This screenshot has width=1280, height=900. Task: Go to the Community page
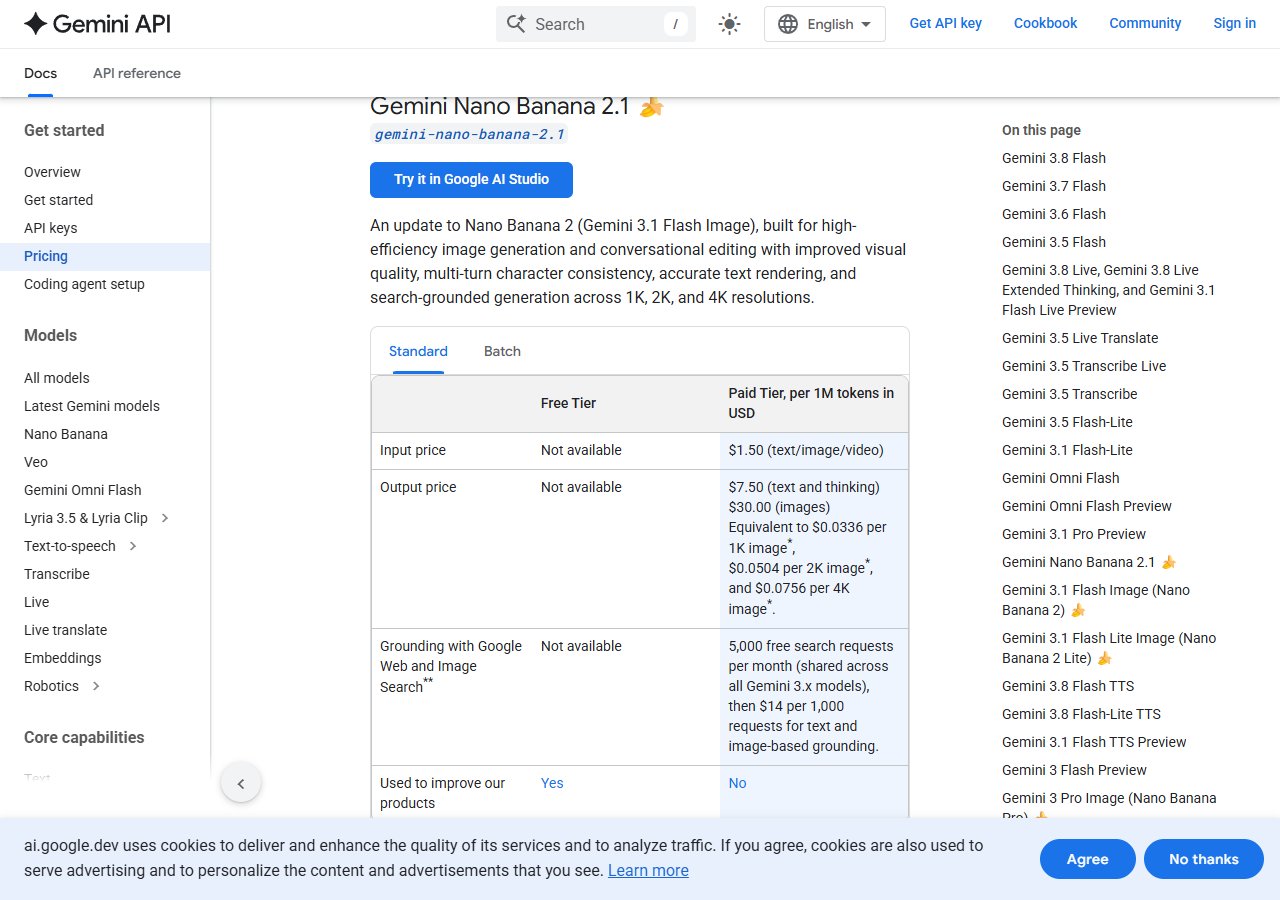pos(1145,23)
